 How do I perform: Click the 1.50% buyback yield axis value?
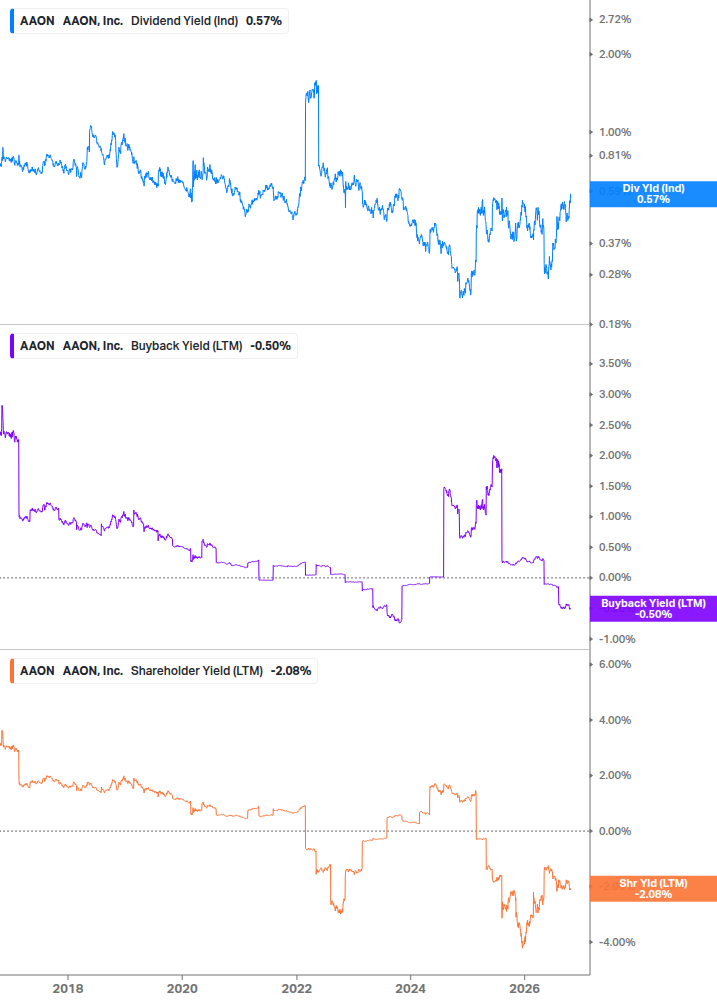pyautogui.click(x=615, y=486)
